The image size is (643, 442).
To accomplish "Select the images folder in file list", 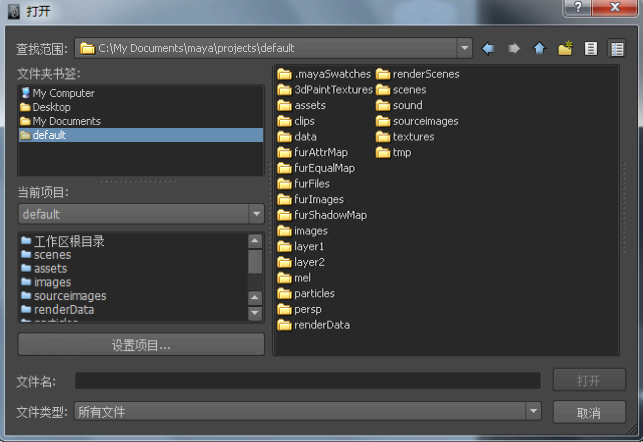I will 303,231.
